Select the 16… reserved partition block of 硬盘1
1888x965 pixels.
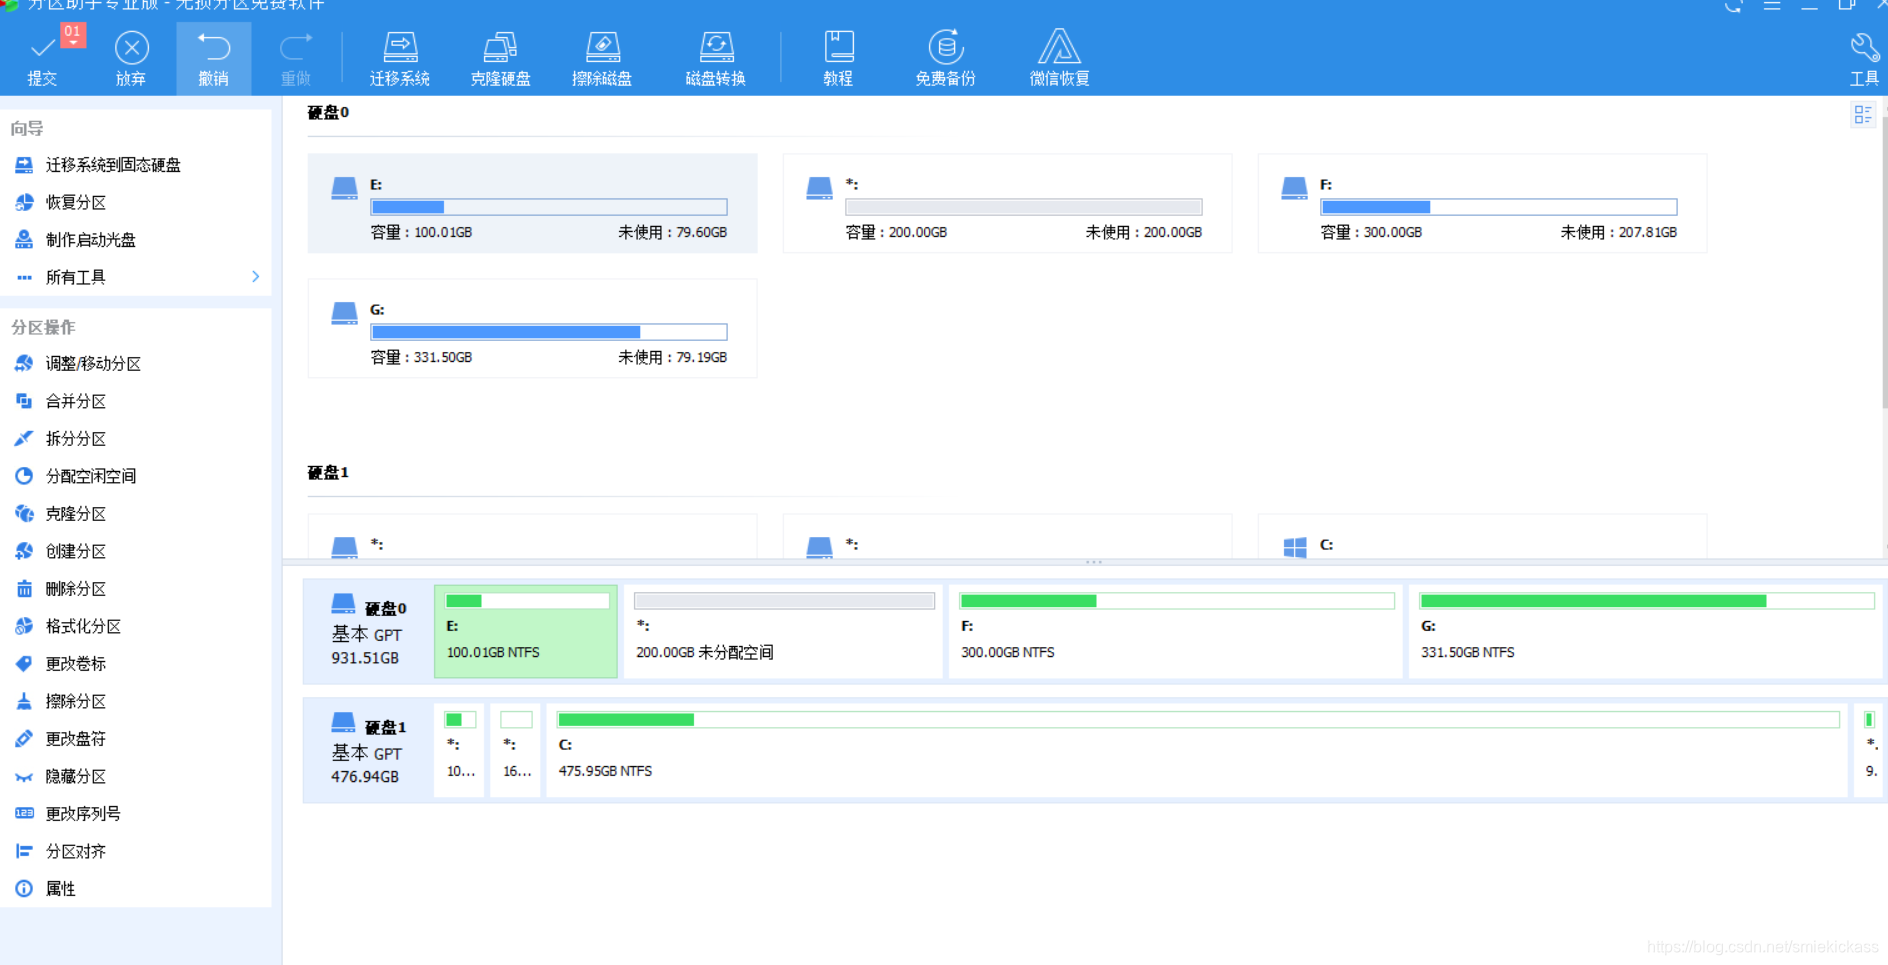pyautogui.click(x=516, y=750)
